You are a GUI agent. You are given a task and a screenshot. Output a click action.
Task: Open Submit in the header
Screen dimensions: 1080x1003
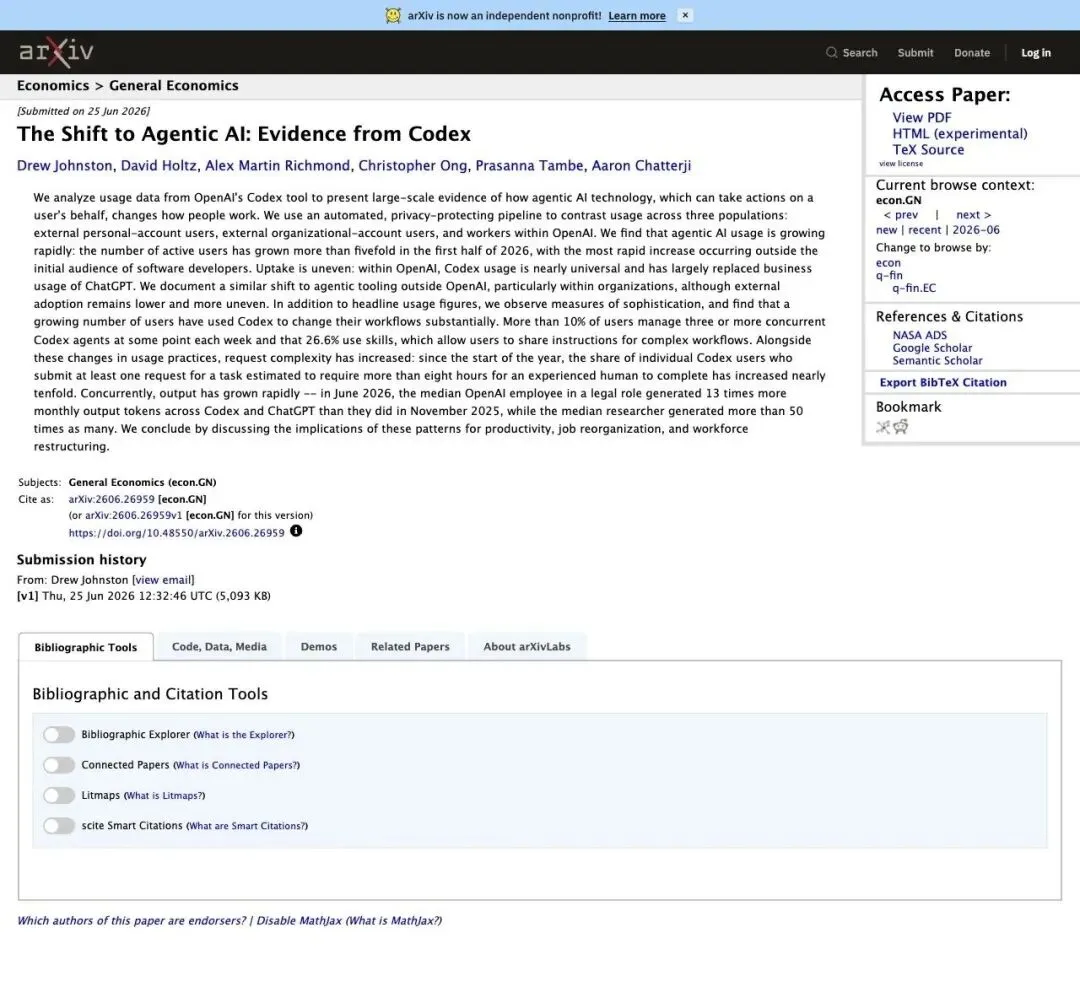[915, 52]
